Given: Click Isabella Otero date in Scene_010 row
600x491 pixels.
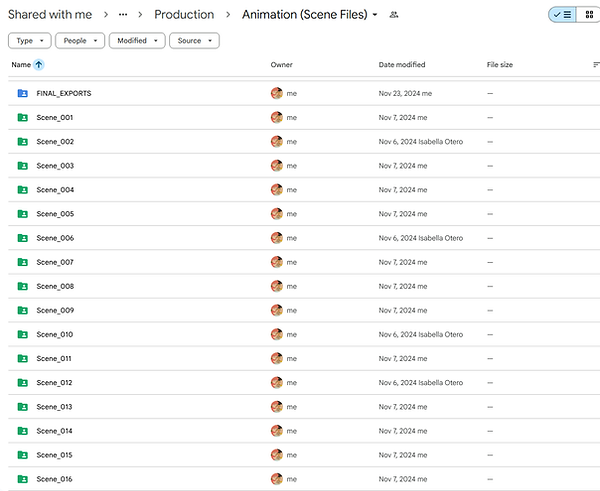Looking at the screenshot, I should pos(421,334).
